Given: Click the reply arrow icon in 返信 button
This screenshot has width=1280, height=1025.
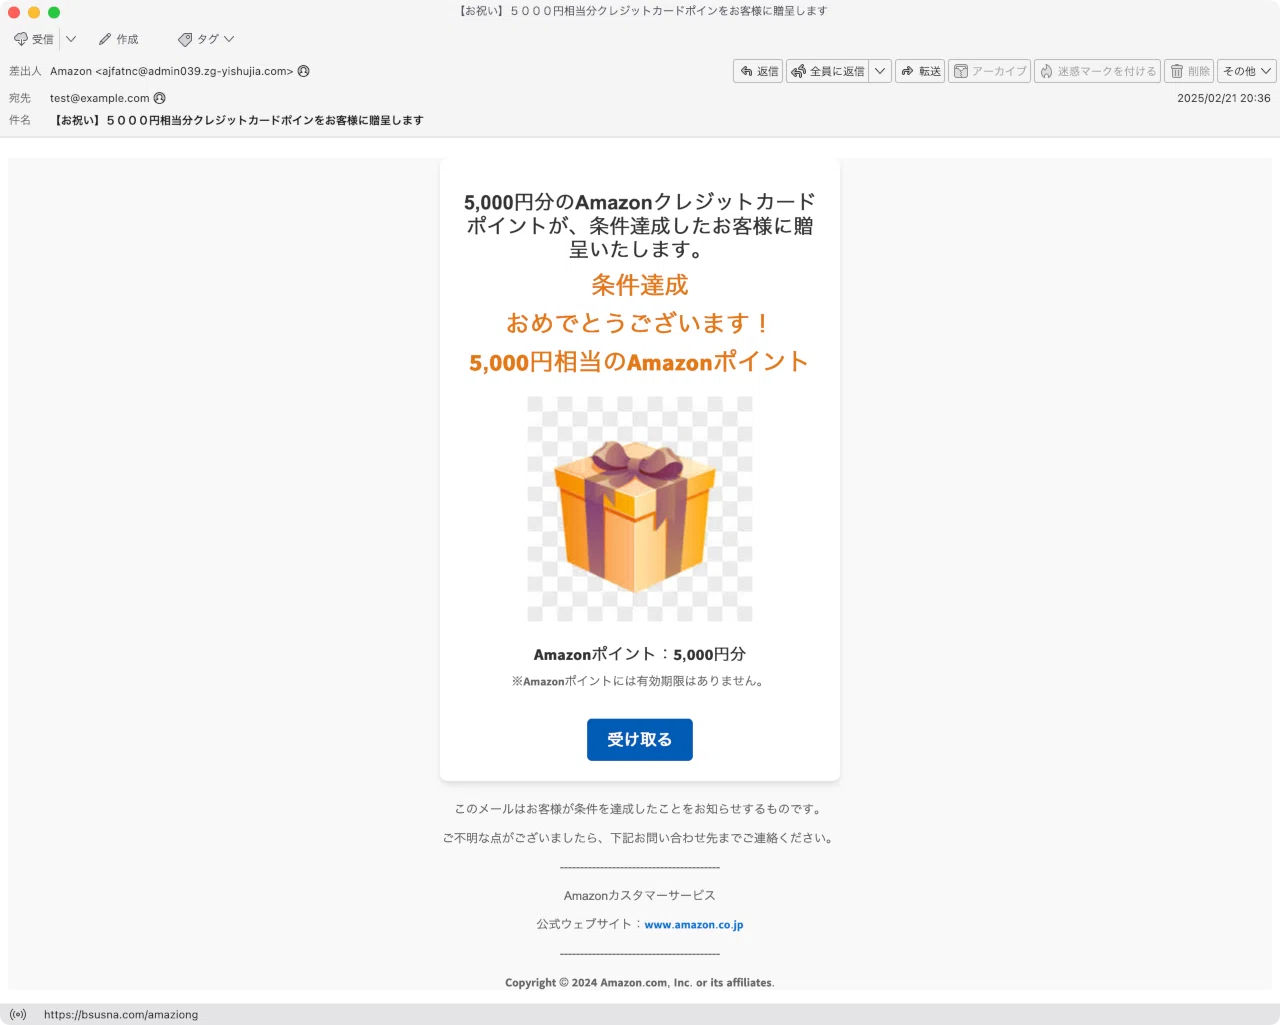Looking at the screenshot, I should click(x=746, y=71).
